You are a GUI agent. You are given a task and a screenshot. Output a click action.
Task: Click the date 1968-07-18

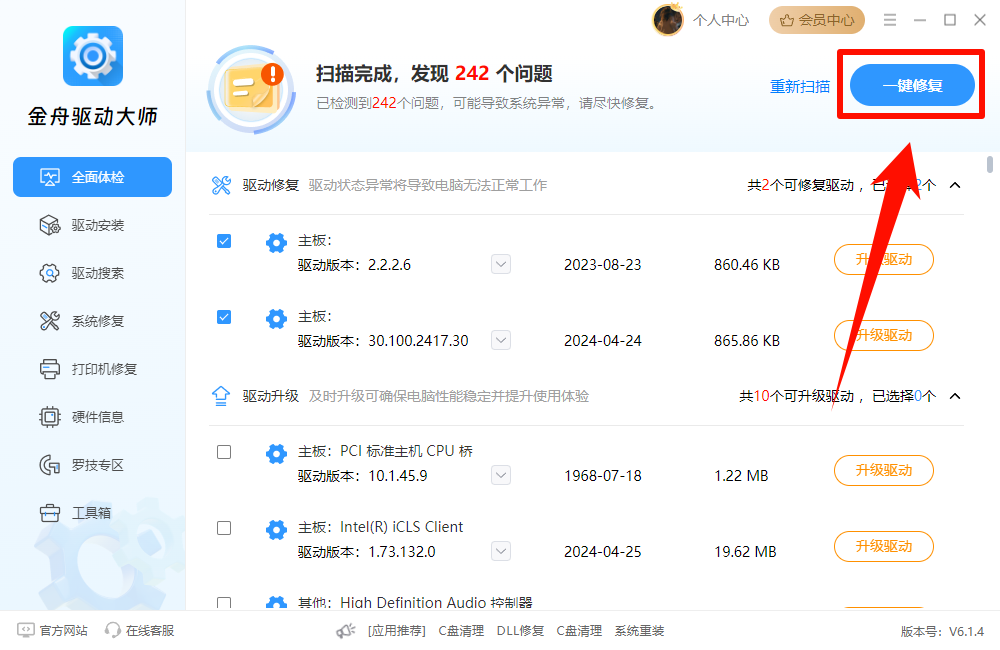(603, 476)
